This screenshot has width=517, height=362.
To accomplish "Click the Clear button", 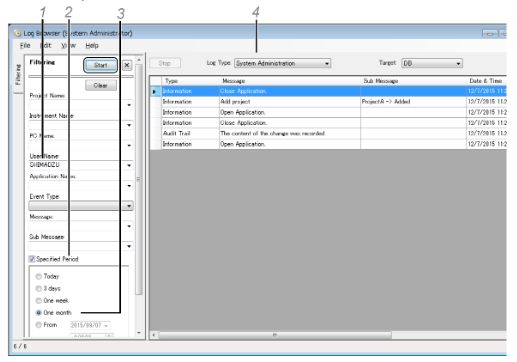I will tap(101, 86).
